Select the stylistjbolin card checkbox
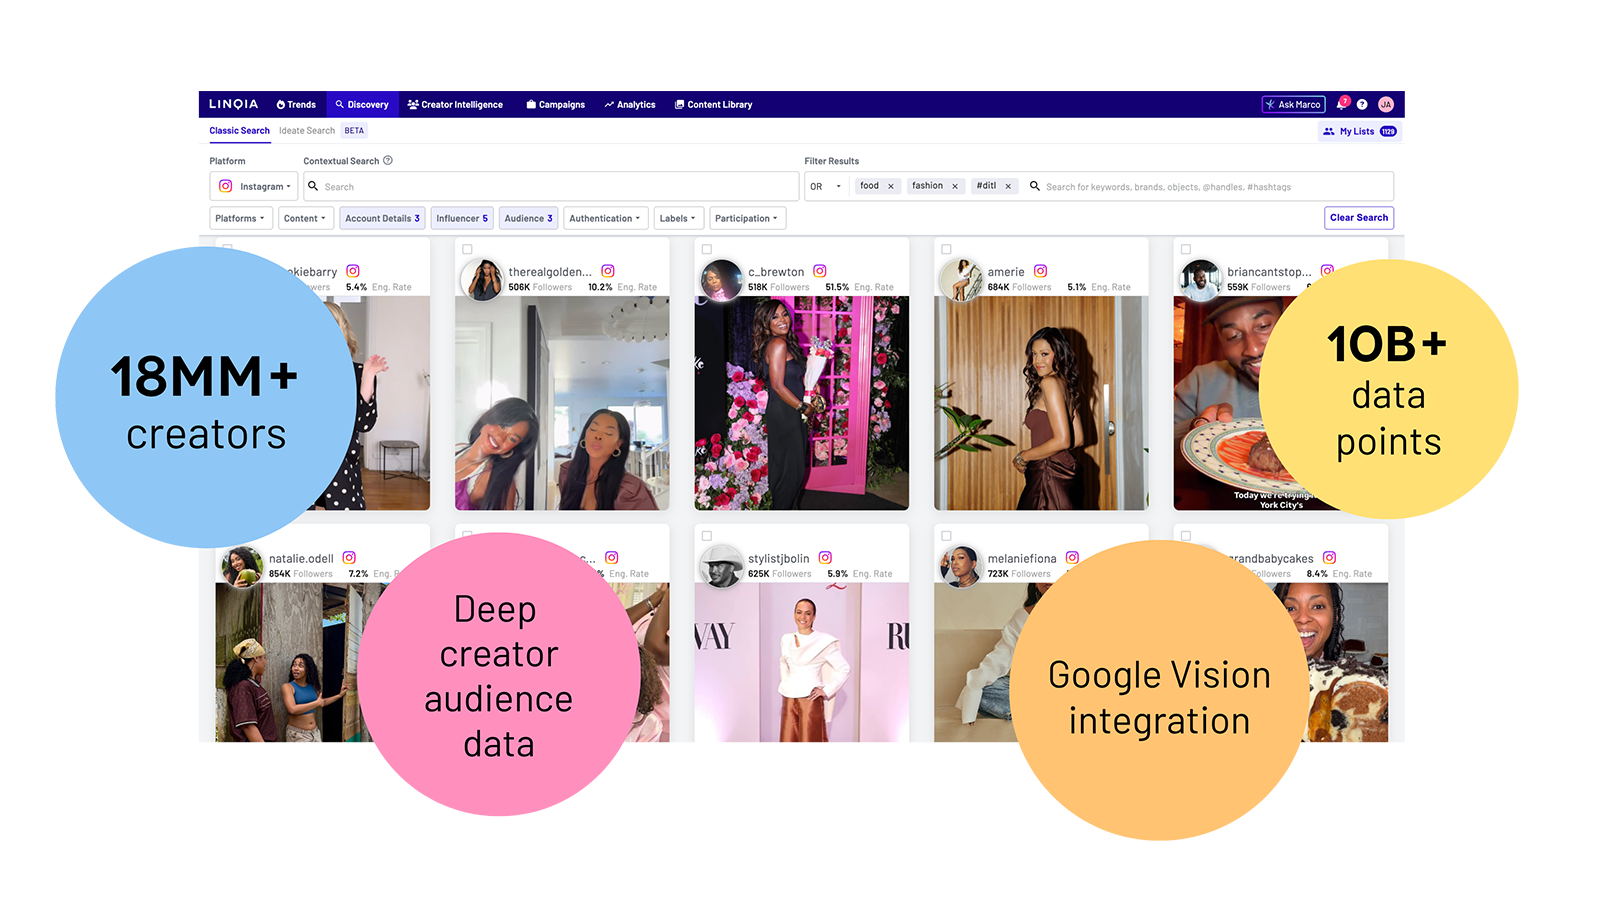 707,536
